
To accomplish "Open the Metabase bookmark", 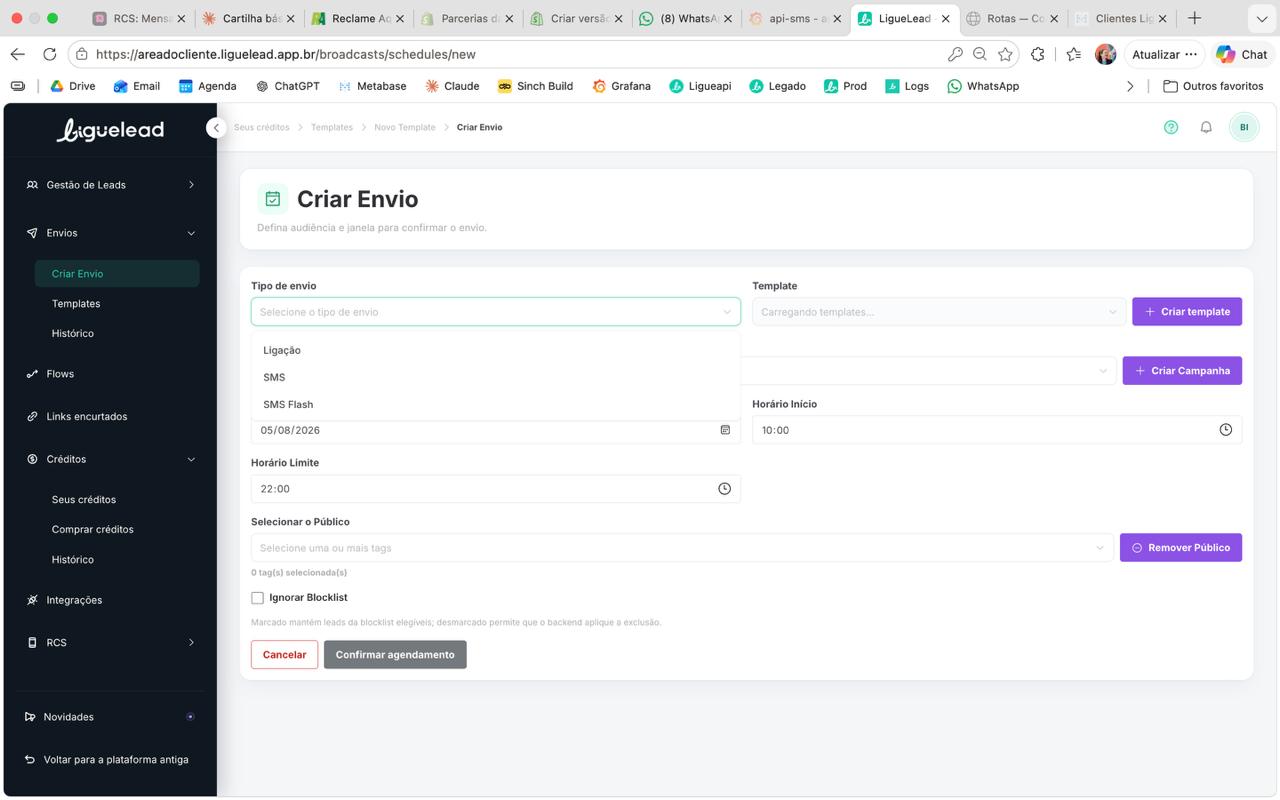I will [x=372, y=86].
